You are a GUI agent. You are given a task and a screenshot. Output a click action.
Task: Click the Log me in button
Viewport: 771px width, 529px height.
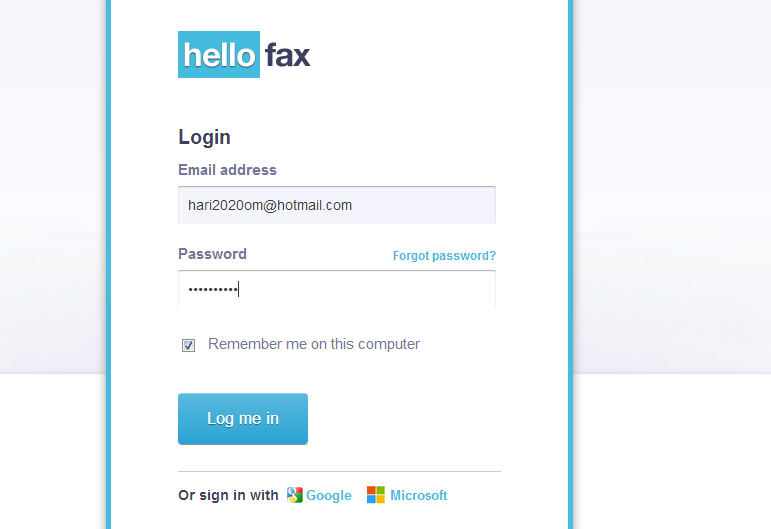pyautogui.click(x=243, y=419)
